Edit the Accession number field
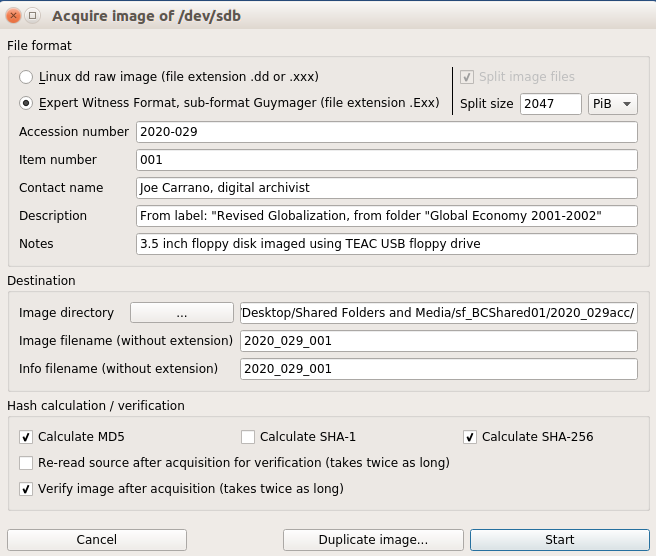This screenshot has height=556, width=656. (386, 132)
